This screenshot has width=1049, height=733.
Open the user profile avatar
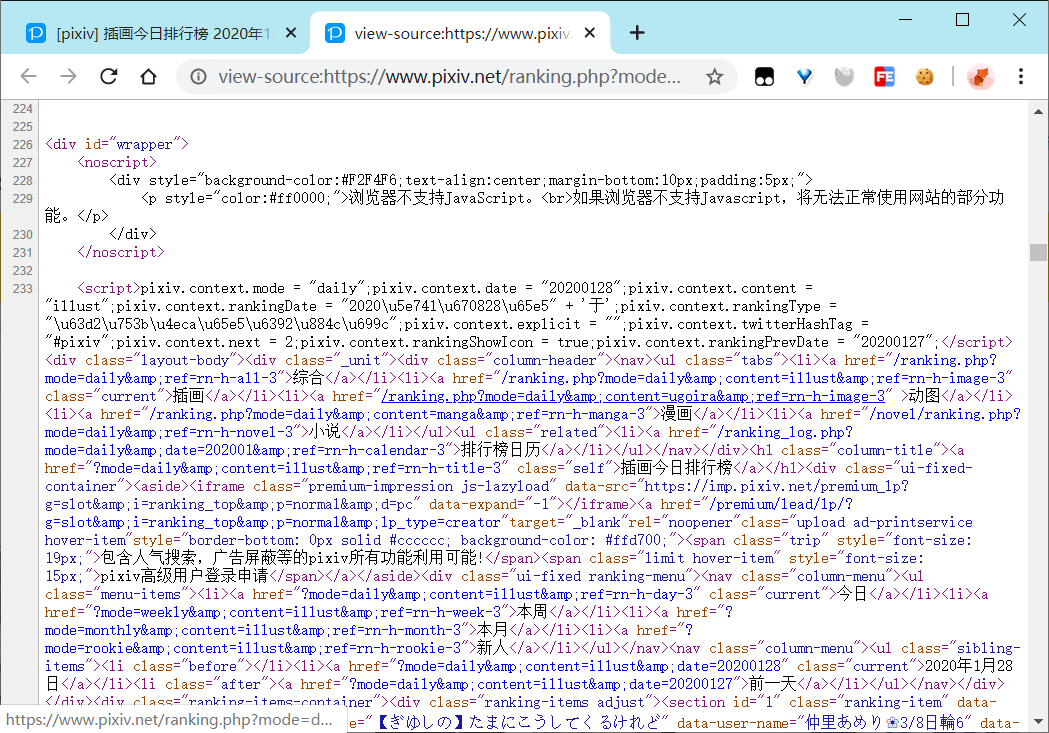pos(980,77)
